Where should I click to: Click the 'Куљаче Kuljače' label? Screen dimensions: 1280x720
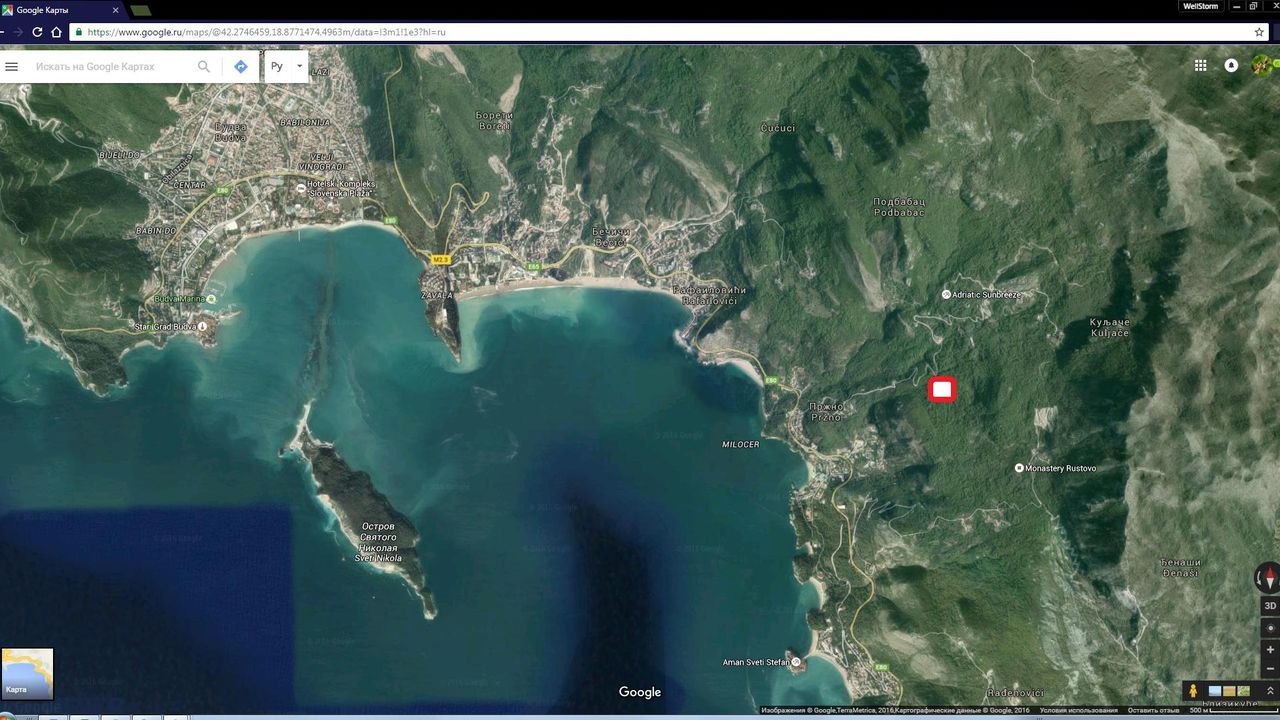pos(1109,327)
